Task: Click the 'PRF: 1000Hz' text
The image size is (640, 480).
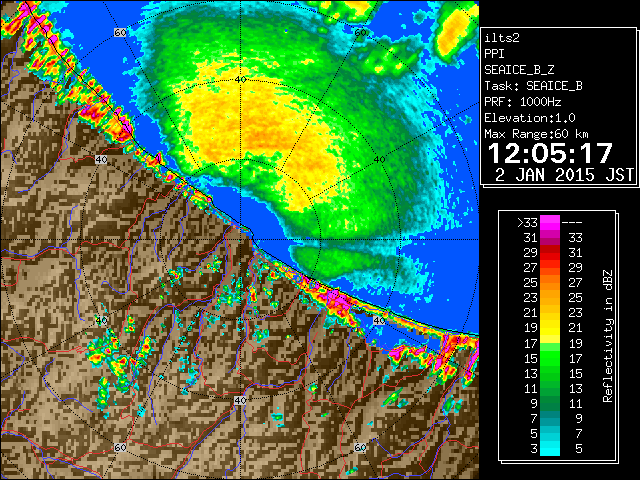Action: tap(523, 102)
